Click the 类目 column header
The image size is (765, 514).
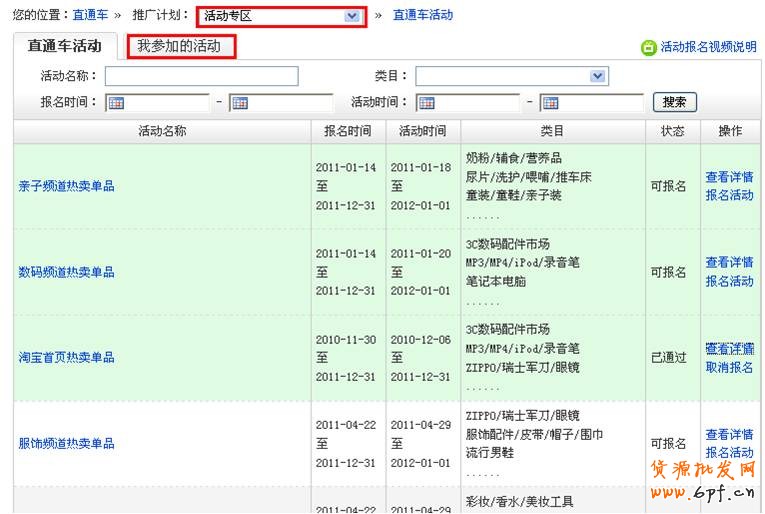point(552,131)
